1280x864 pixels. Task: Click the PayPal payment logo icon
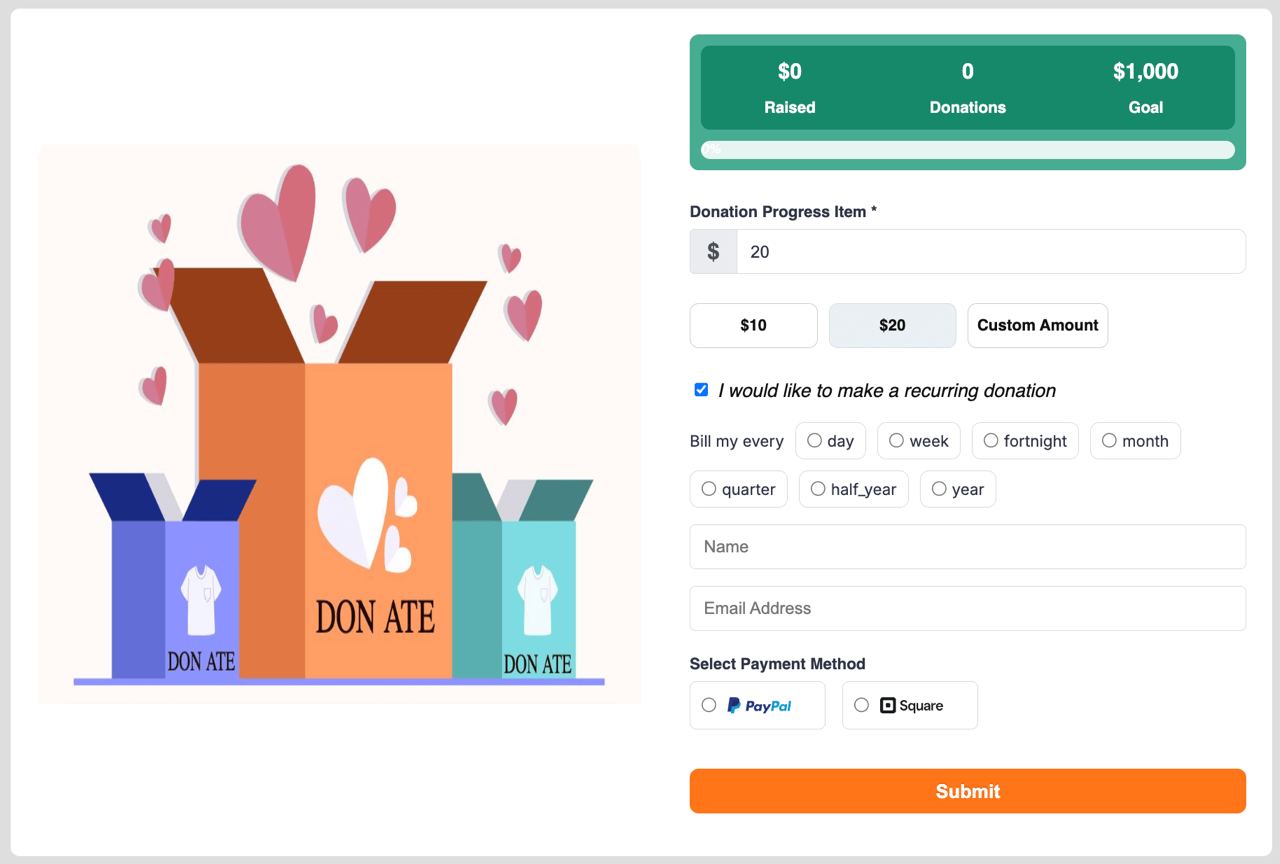tap(760, 705)
